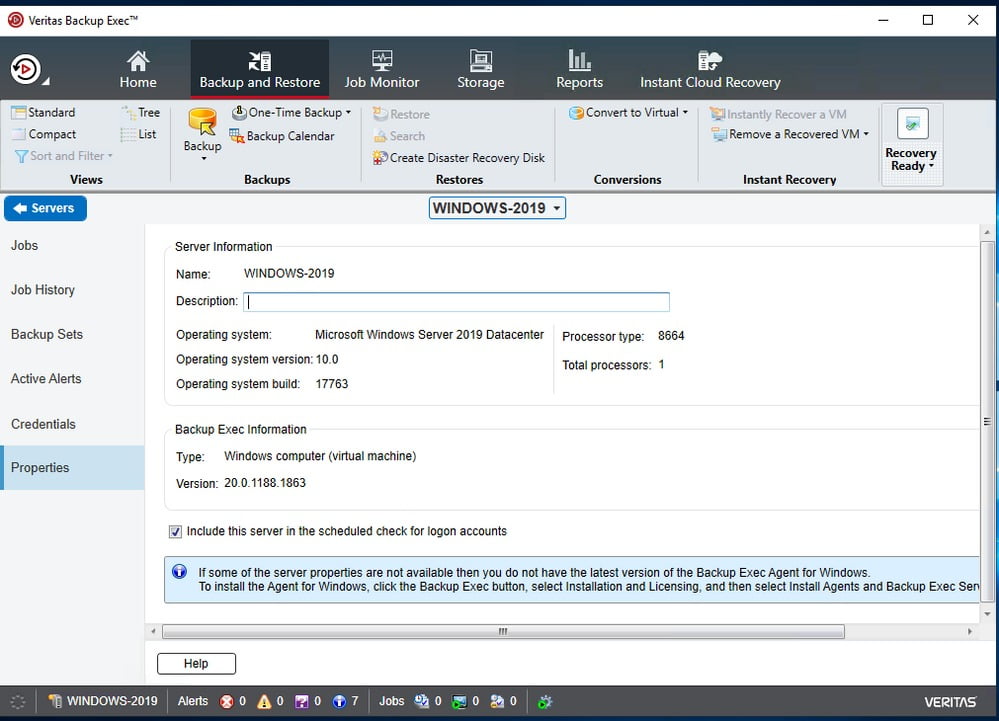Go back to Servers
This screenshot has height=721, width=999.
coord(45,208)
